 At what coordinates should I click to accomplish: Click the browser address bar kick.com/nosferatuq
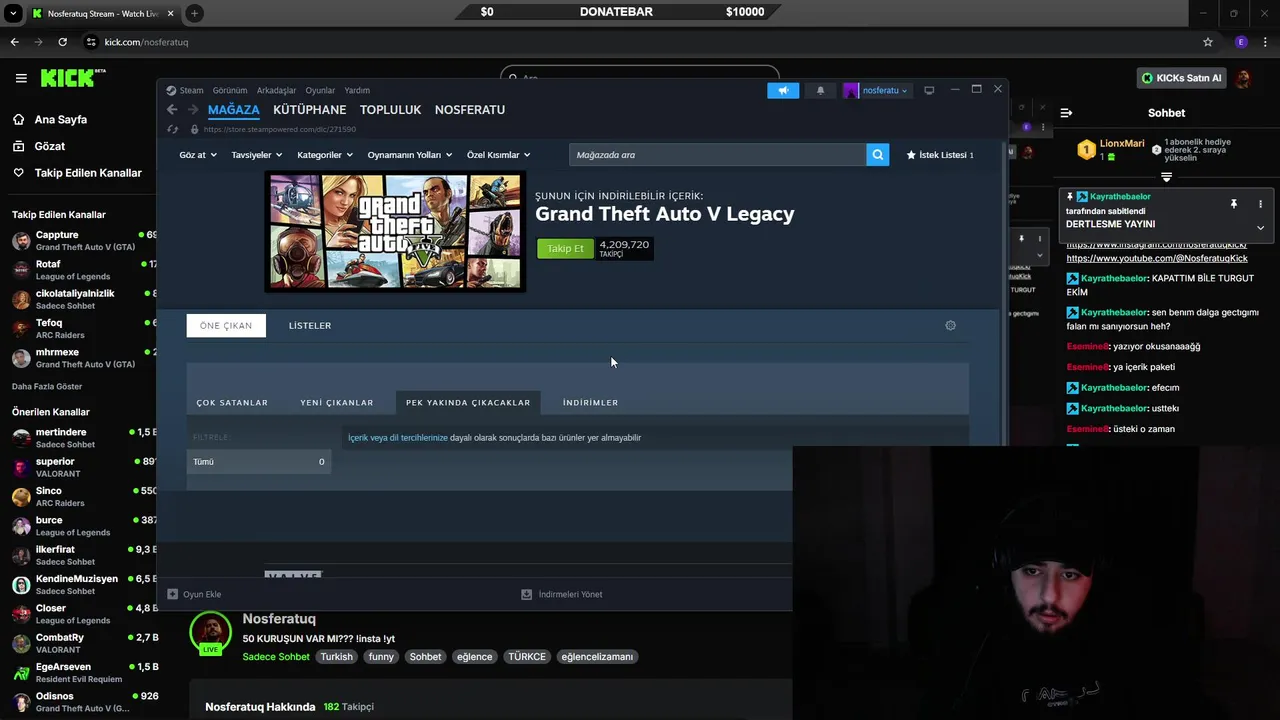(x=146, y=42)
